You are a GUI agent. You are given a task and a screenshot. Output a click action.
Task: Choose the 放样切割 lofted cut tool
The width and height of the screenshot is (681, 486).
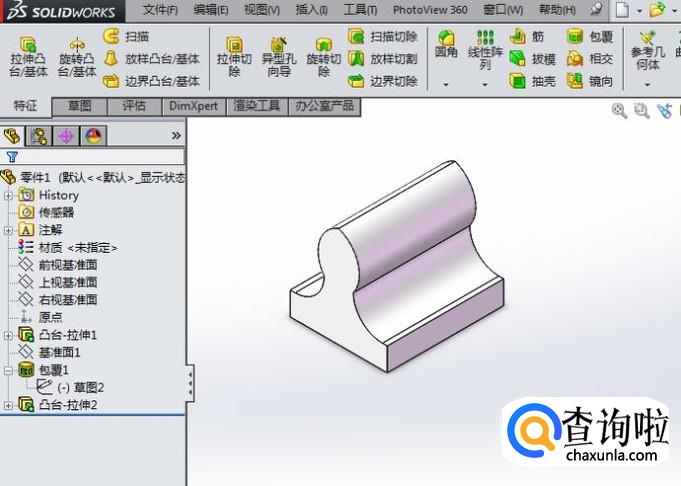[x=383, y=59]
